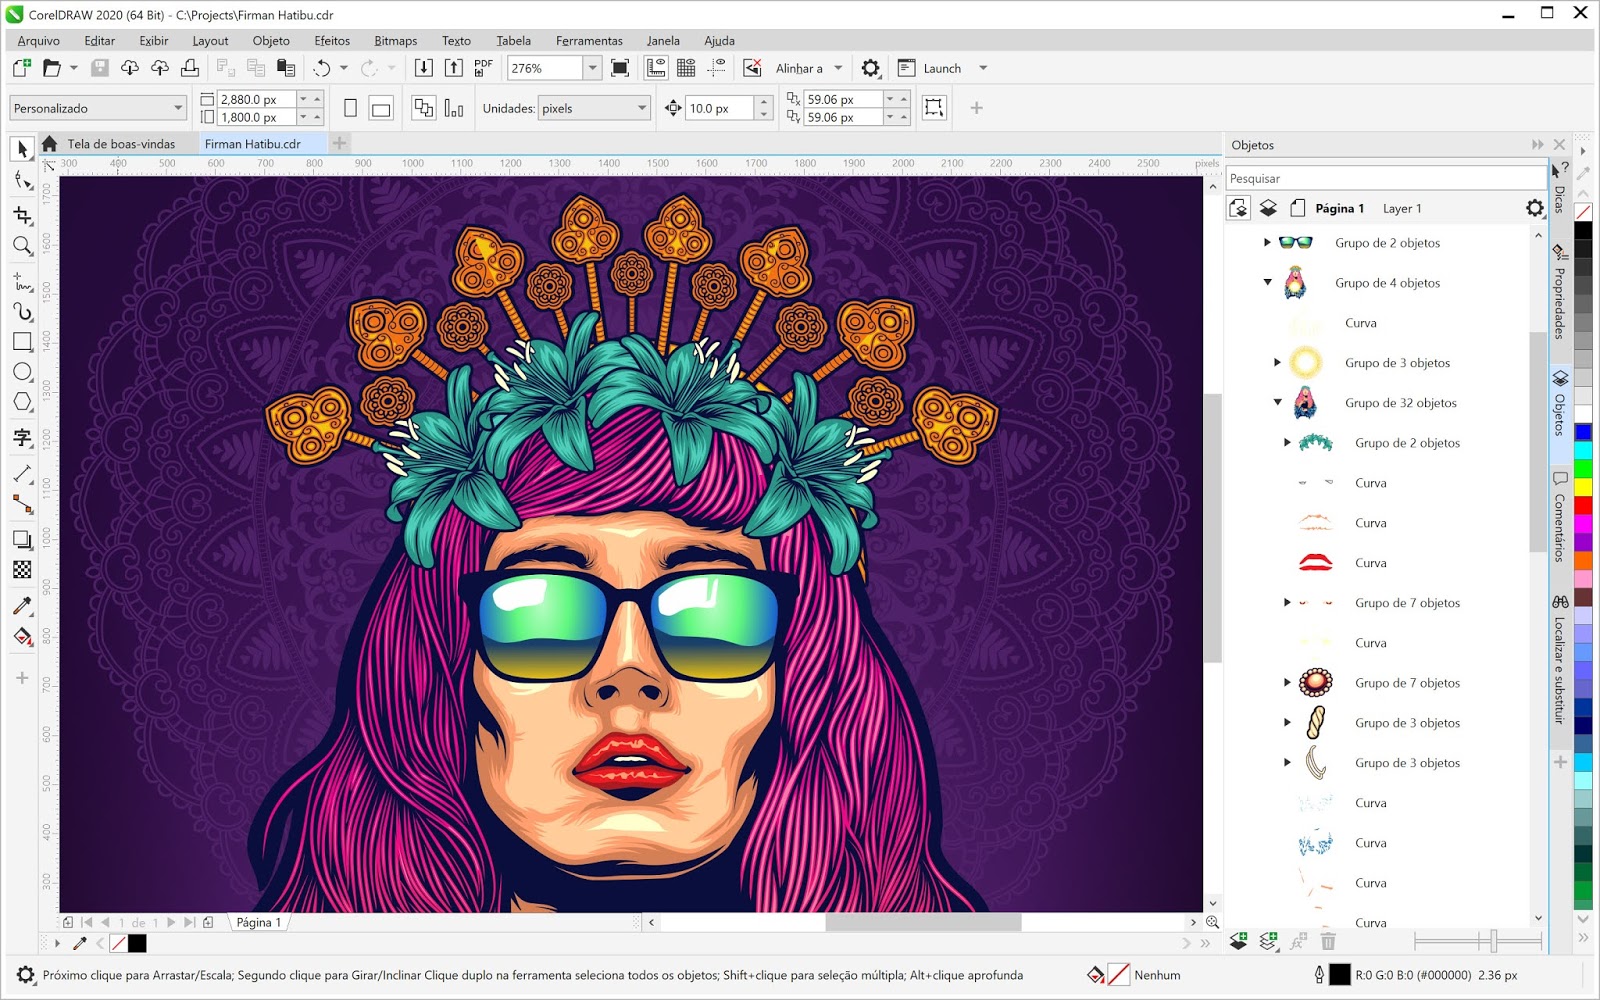Viewport: 1600px width, 1000px height.
Task: Click the Delete object trash icon
Action: coord(1328,941)
